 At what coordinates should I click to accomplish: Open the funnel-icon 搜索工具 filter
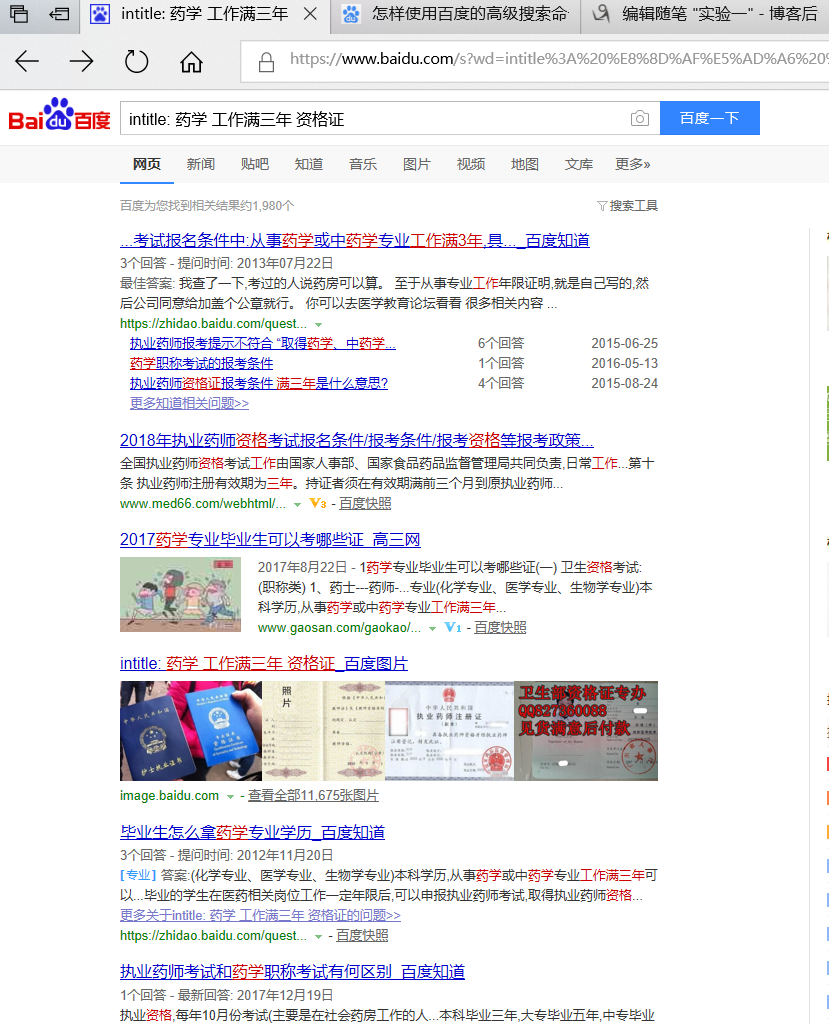pyautogui.click(x=627, y=206)
